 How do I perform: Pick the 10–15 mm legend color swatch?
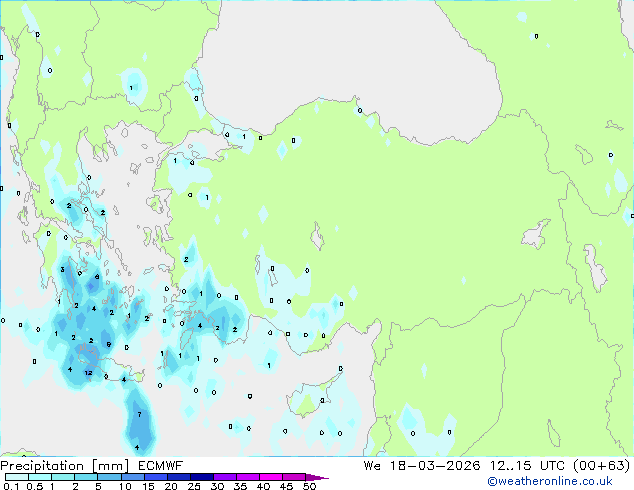point(133,477)
